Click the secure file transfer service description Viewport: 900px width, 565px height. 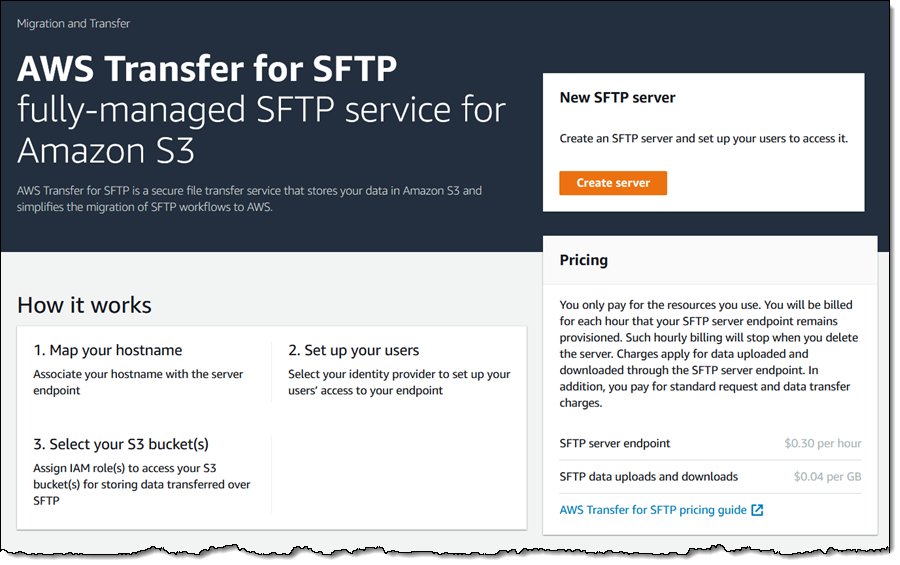(249, 199)
